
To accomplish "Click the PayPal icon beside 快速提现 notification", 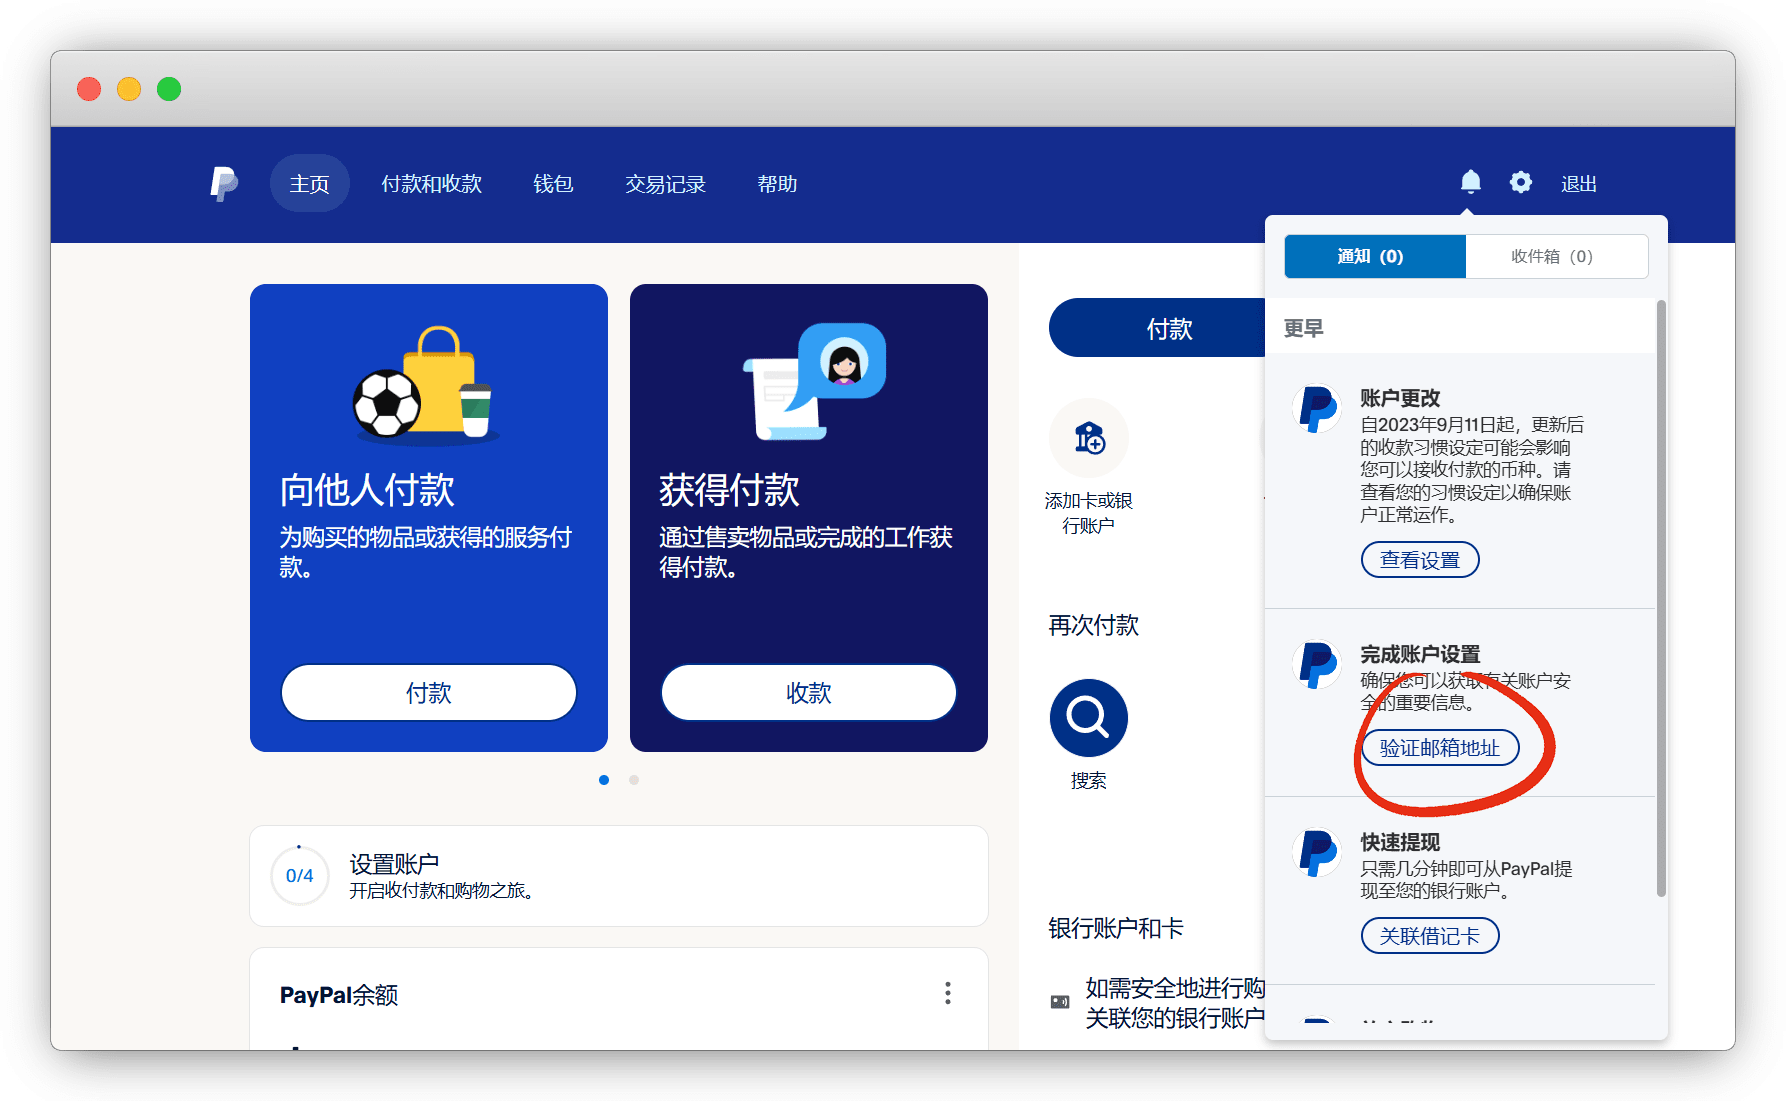I will coord(1317,854).
